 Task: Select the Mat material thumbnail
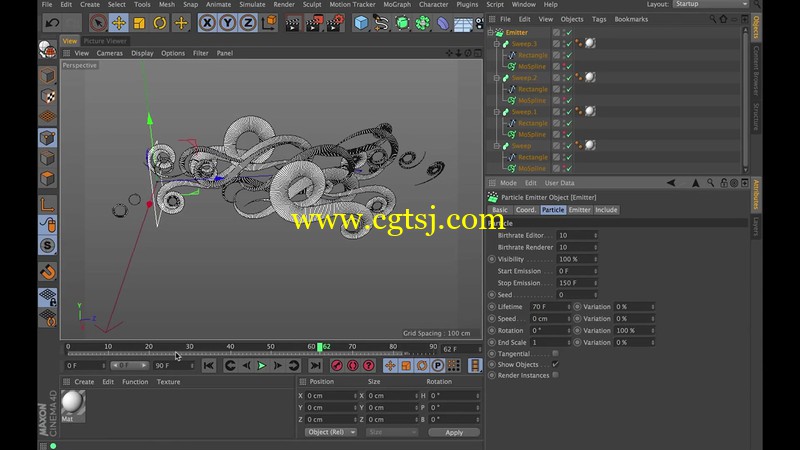point(73,403)
